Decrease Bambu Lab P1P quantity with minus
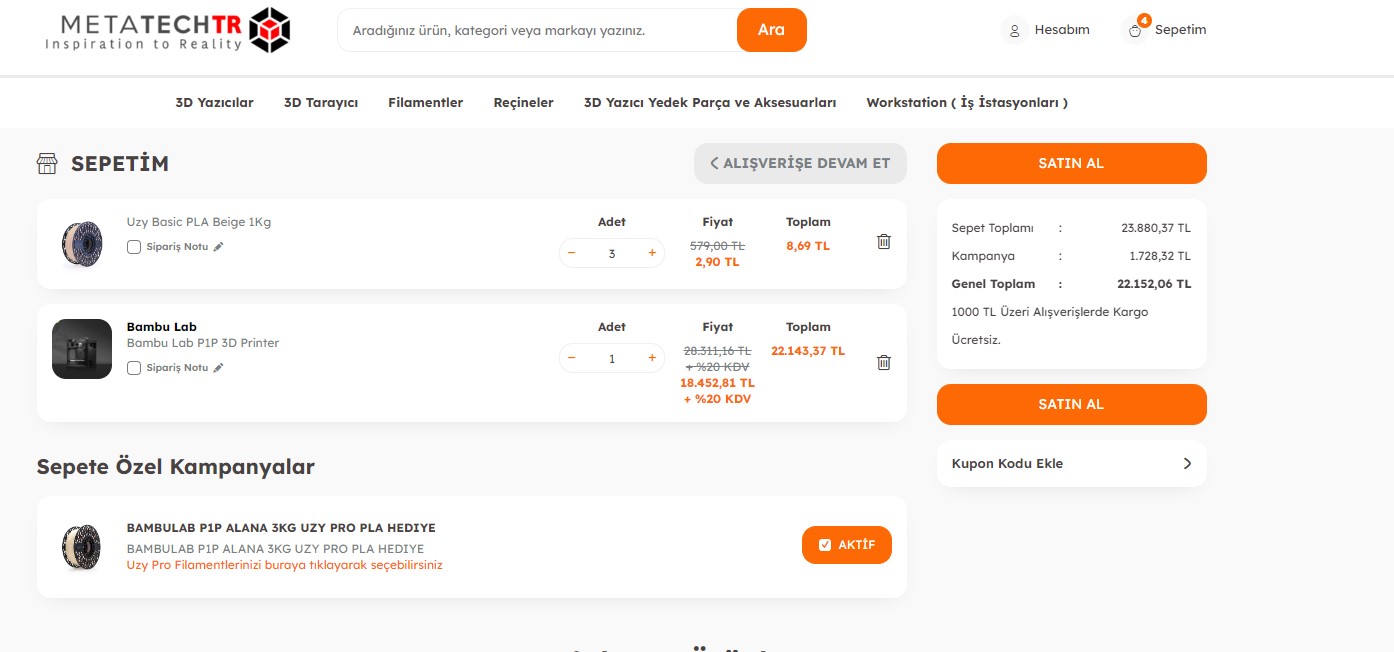This screenshot has width=1394, height=652. click(572, 358)
